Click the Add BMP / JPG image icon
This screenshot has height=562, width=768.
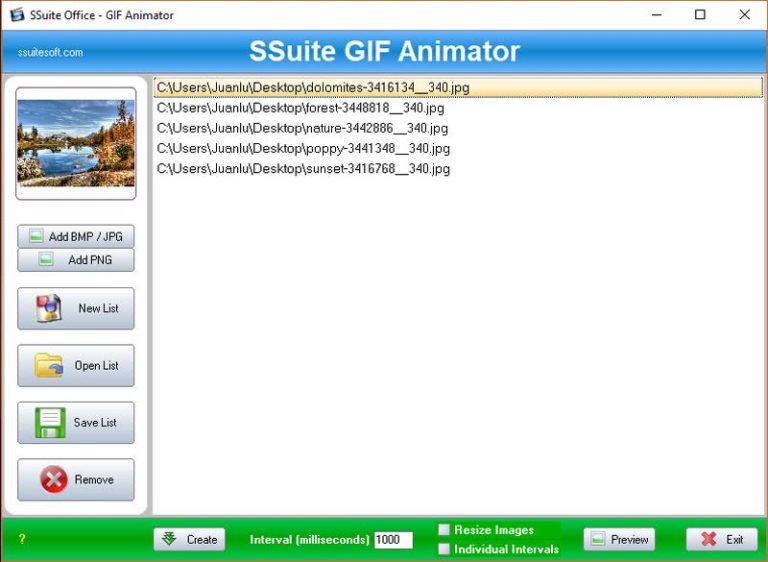(x=36, y=236)
